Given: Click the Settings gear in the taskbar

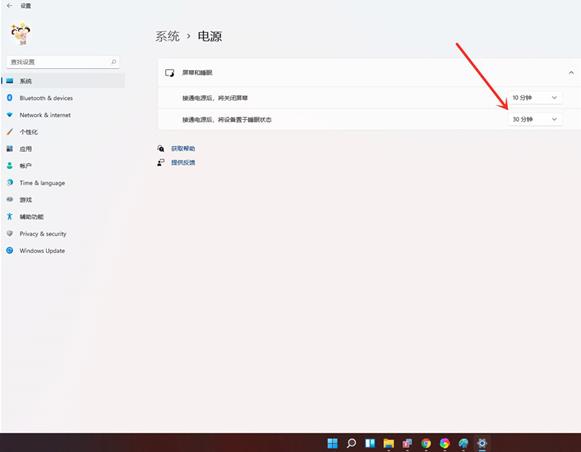Looking at the screenshot, I should coord(482,443).
